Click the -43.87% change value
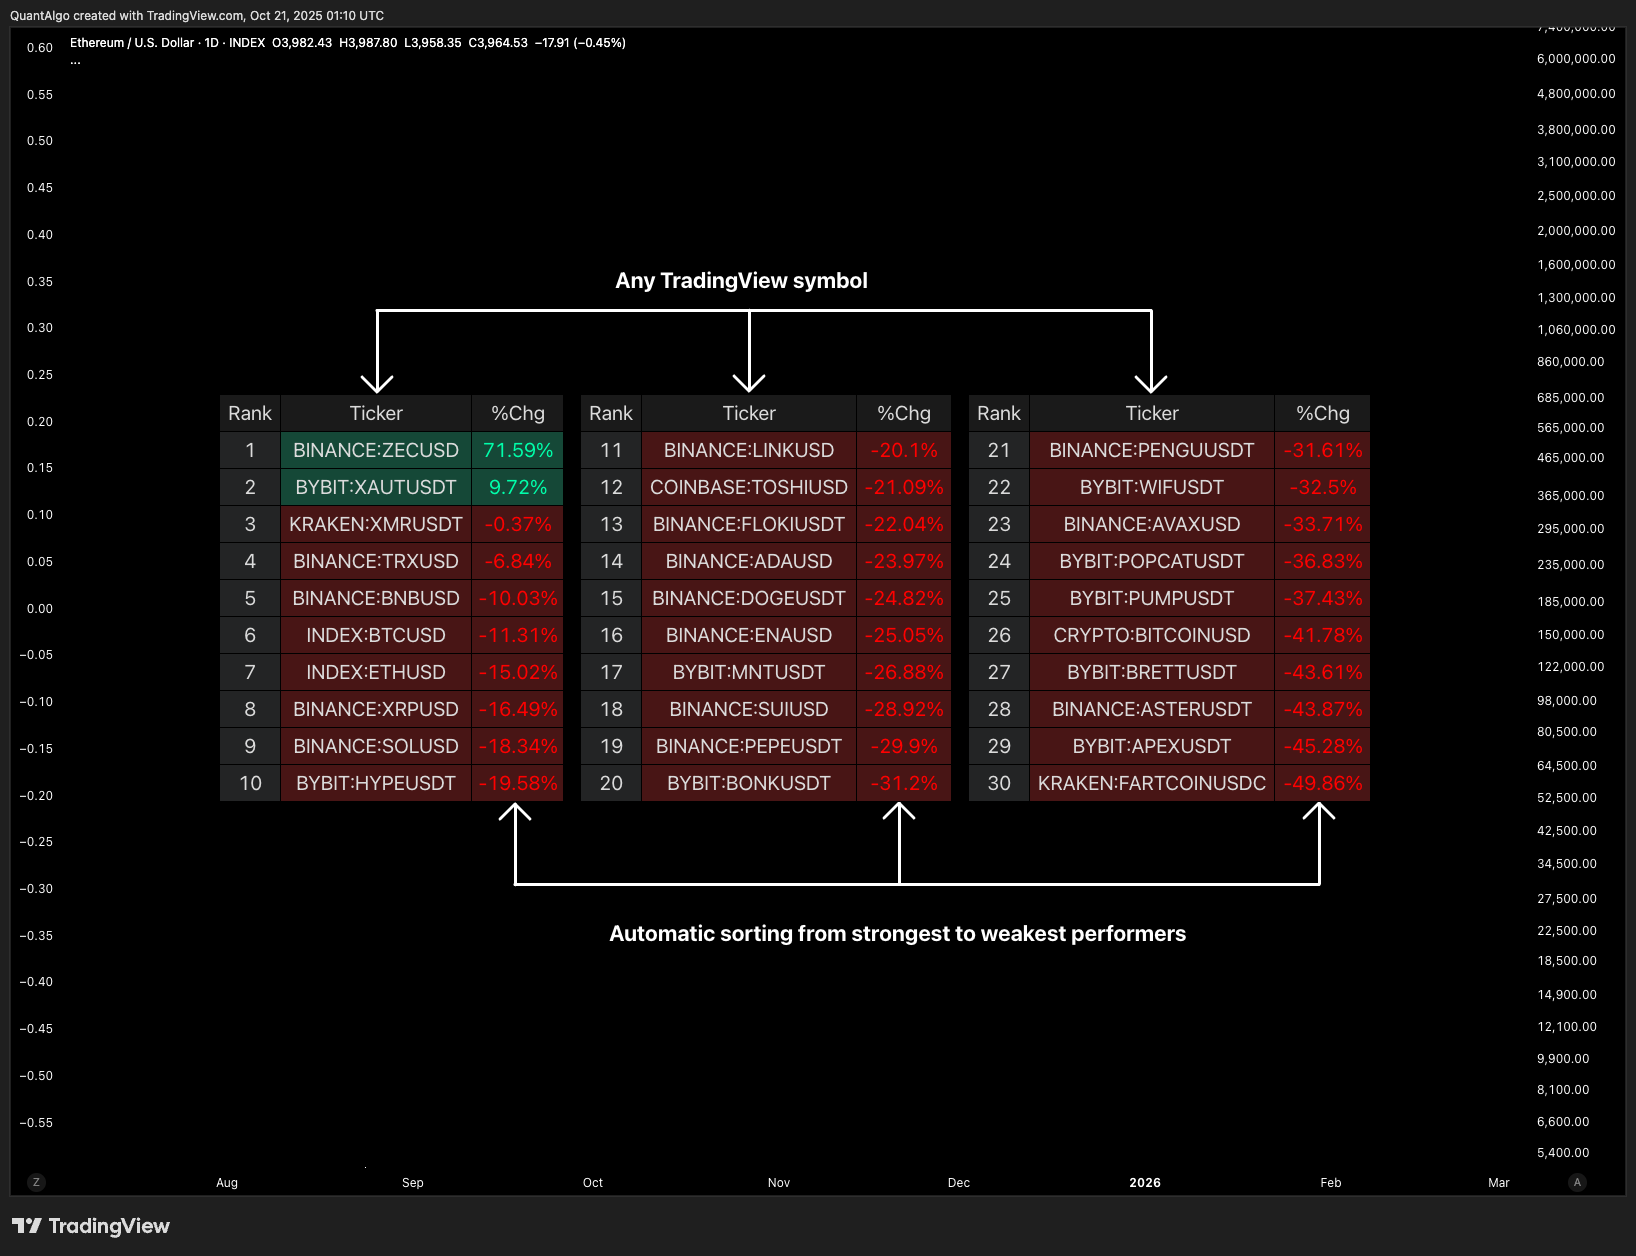Viewport: 1636px width, 1256px height. coord(1323,709)
